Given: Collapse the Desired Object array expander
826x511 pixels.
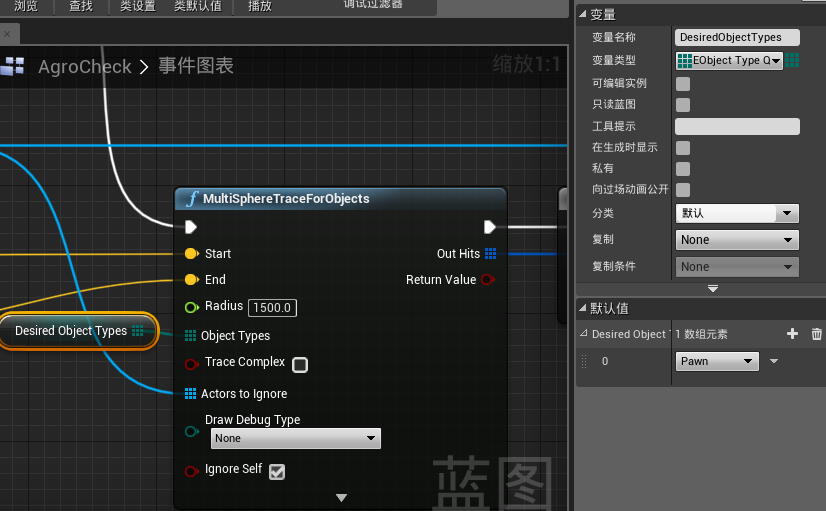Looking at the screenshot, I should 584,333.
